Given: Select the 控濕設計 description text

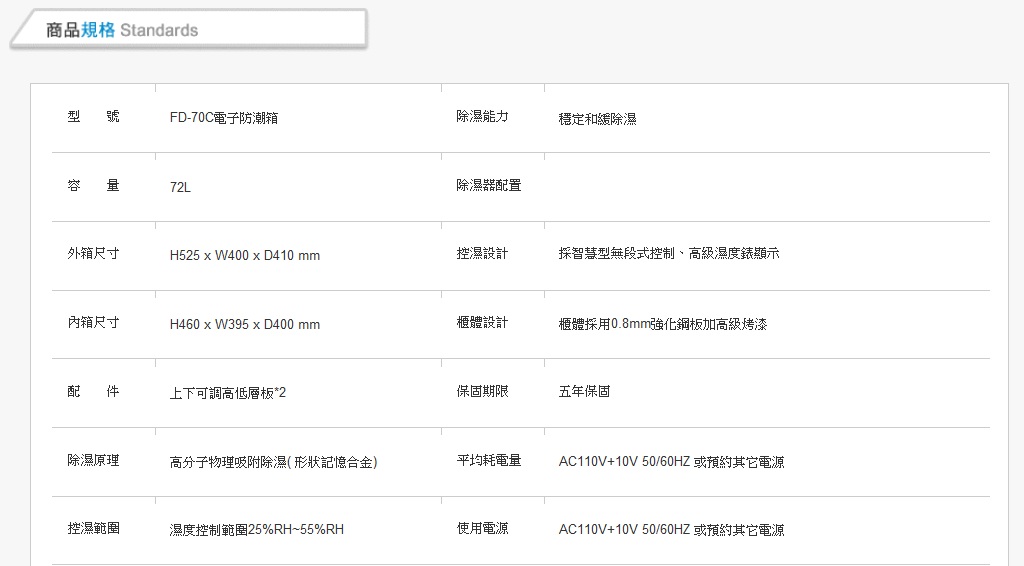Looking at the screenshot, I should [x=669, y=253].
